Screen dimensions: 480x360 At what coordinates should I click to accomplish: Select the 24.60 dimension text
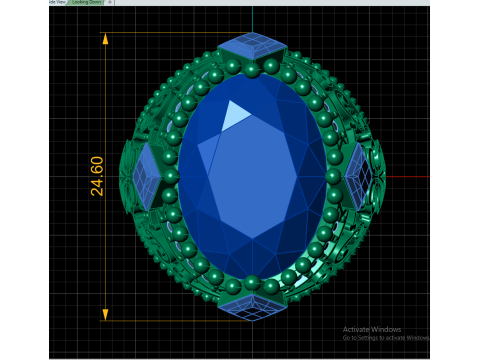97,176
